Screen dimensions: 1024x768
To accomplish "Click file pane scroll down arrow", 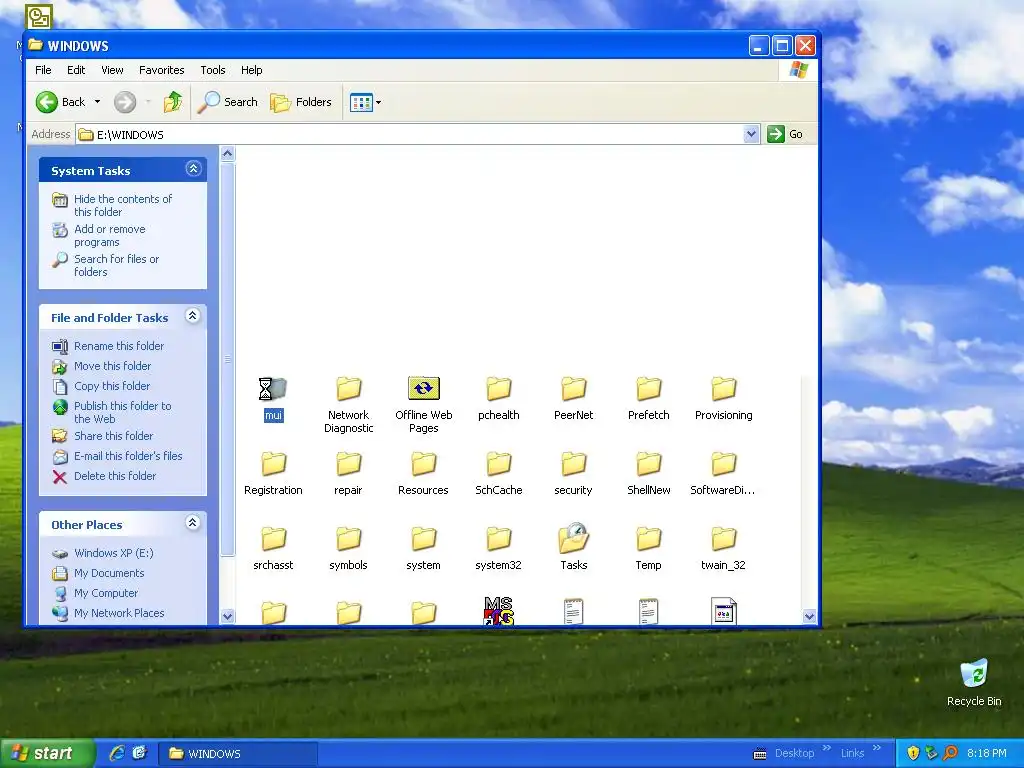I will (809, 616).
